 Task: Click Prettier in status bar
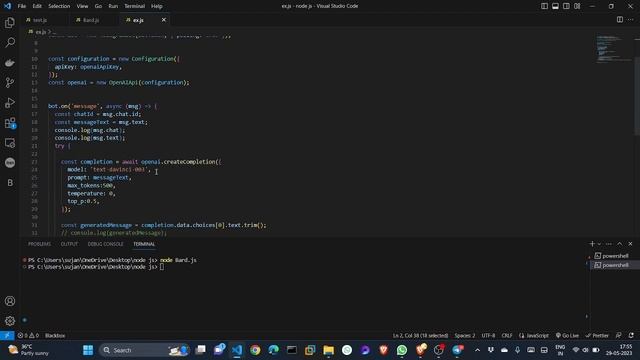pyautogui.click(x=597, y=336)
